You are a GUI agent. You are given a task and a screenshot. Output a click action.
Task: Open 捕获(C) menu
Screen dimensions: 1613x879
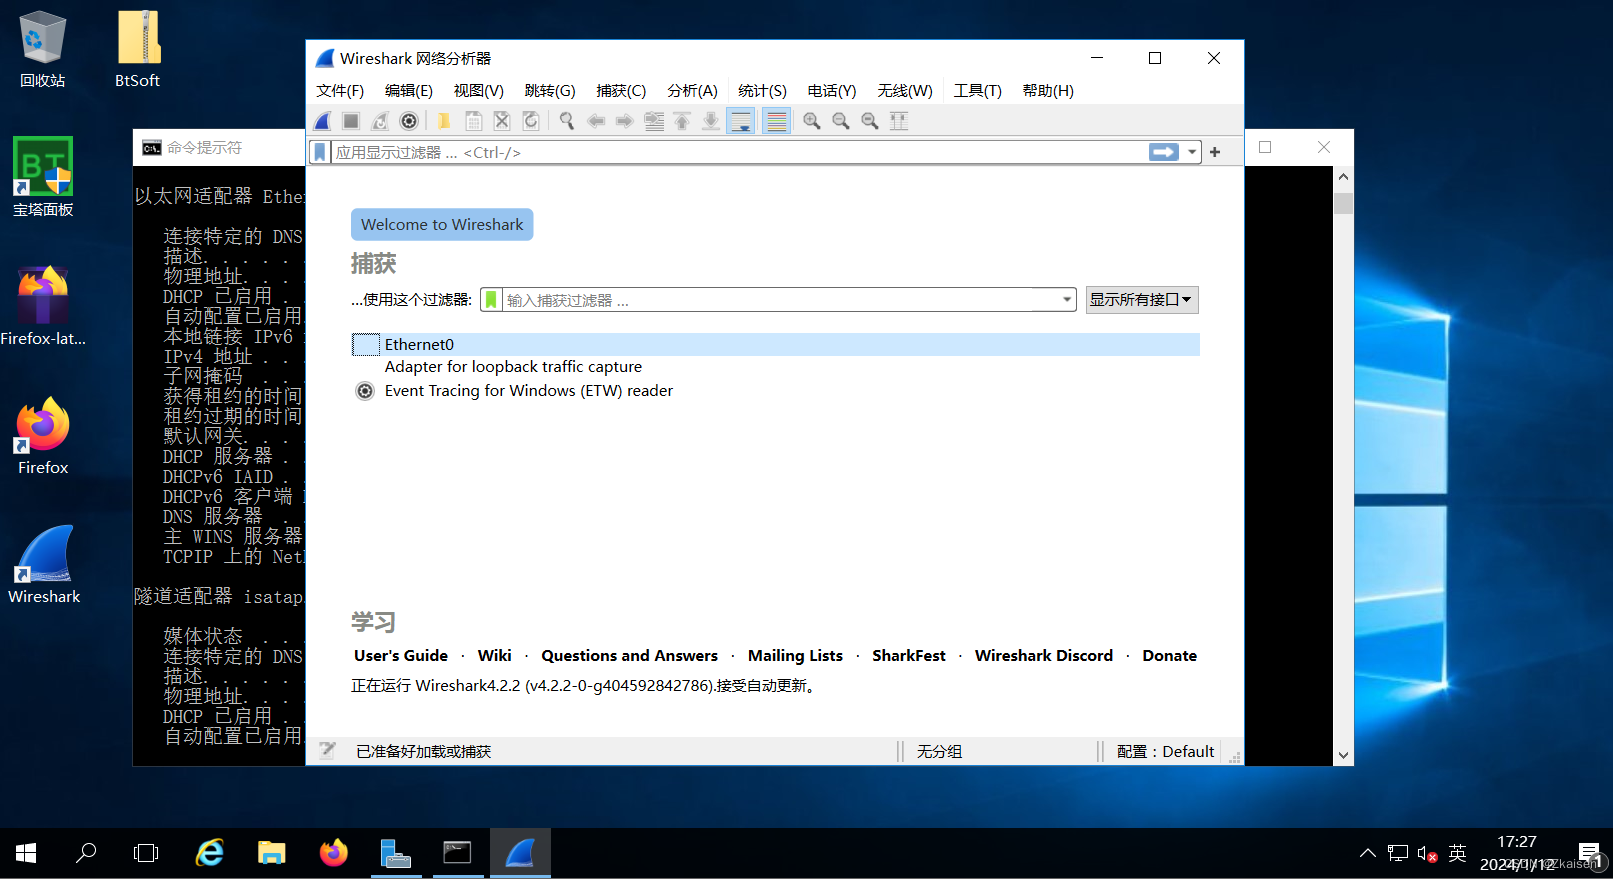(621, 91)
